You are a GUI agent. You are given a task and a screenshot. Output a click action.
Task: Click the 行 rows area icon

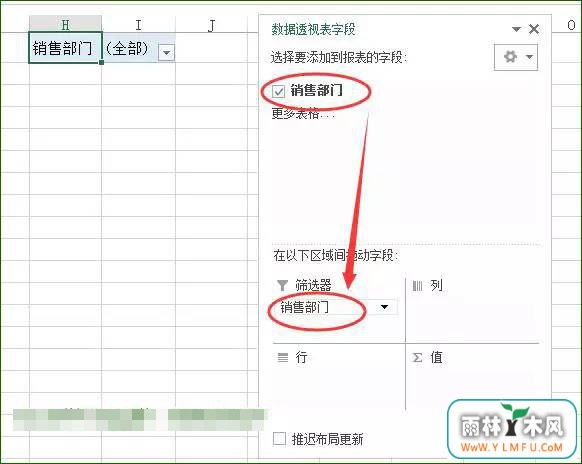coord(283,357)
